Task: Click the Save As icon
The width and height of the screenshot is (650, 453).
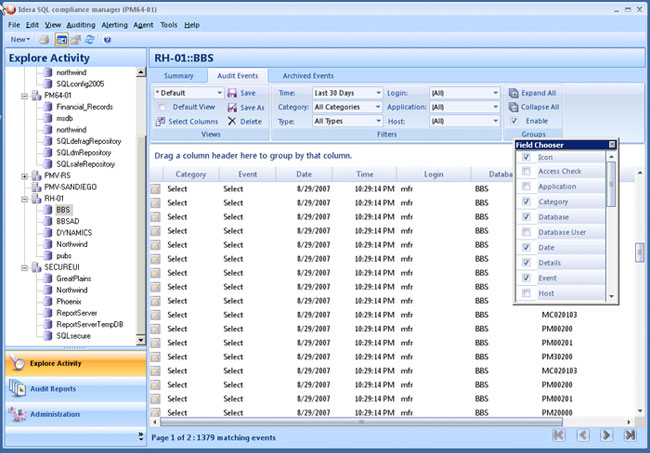Action: click(x=232, y=107)
